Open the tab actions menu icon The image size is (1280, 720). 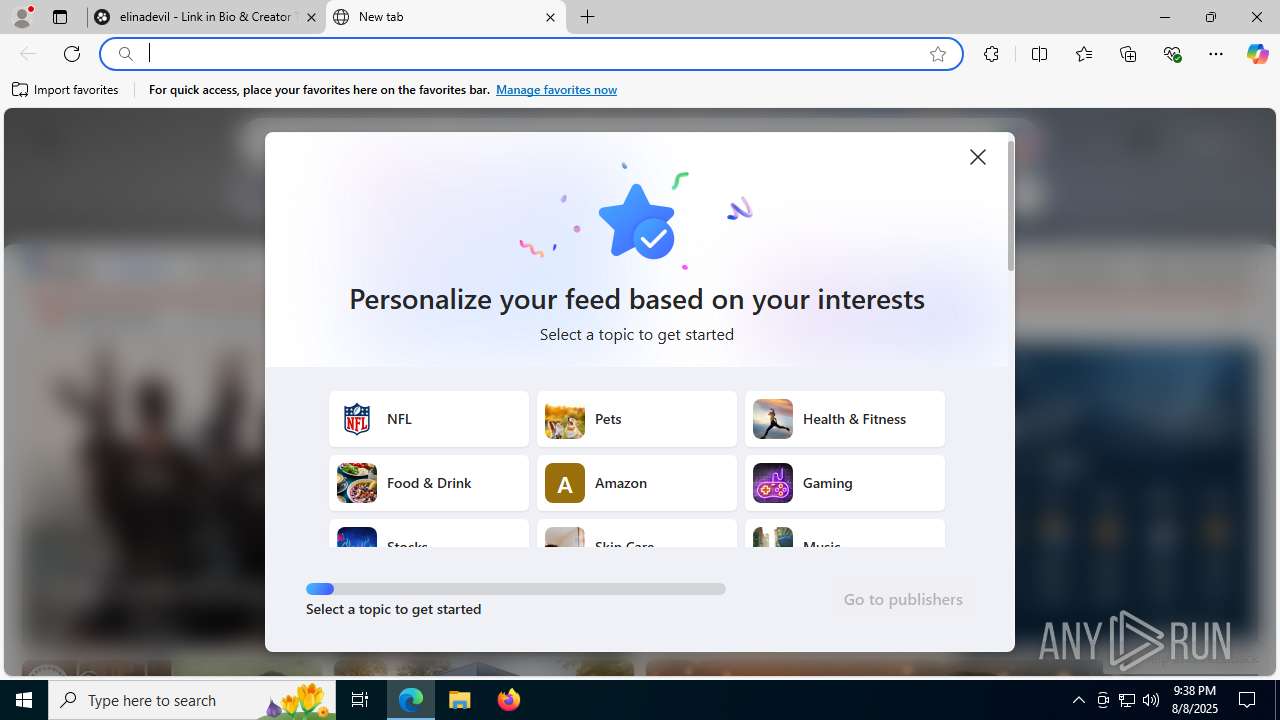click(60, 17)
